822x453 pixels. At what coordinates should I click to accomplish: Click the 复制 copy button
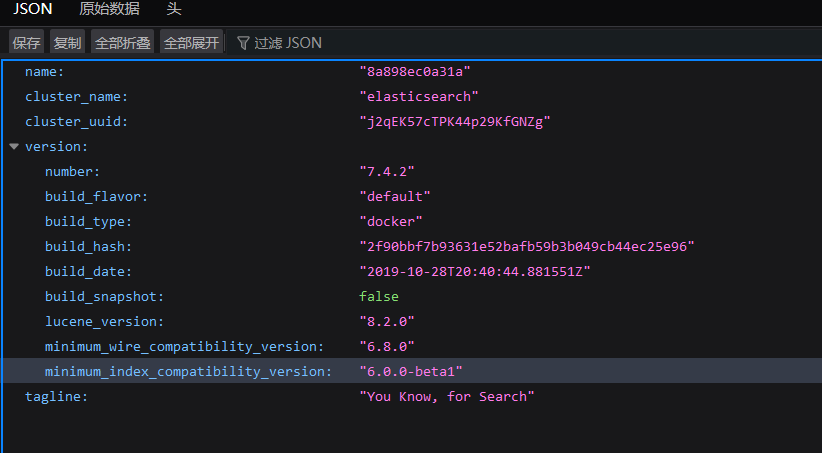tap(67, 42)
